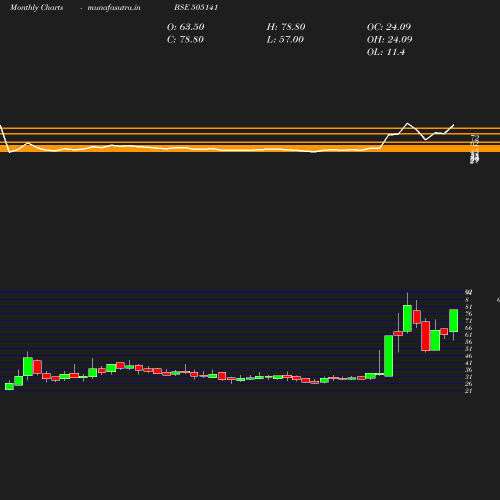Click the price axis label 71
500x500 pixels.
469,321
